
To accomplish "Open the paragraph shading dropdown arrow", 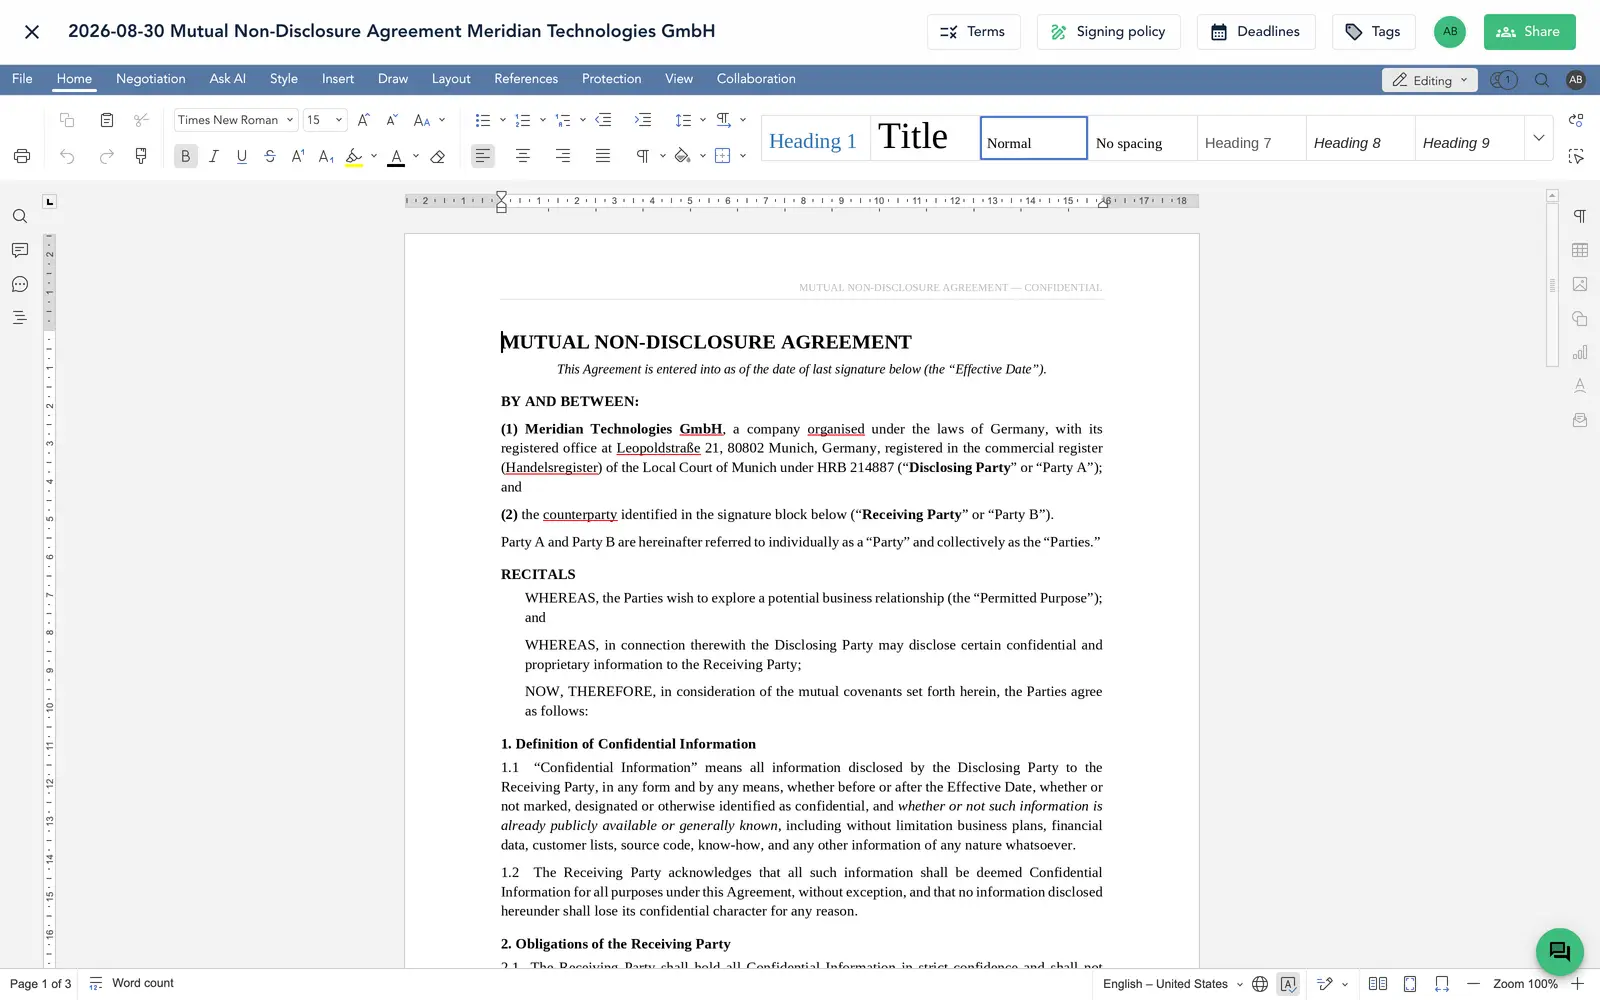I will tap(702, 156).
